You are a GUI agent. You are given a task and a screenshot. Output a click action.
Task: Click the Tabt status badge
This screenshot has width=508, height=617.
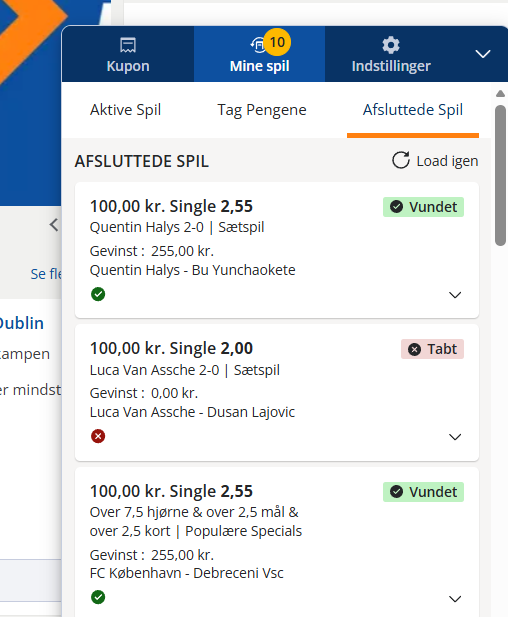point(432,349)
